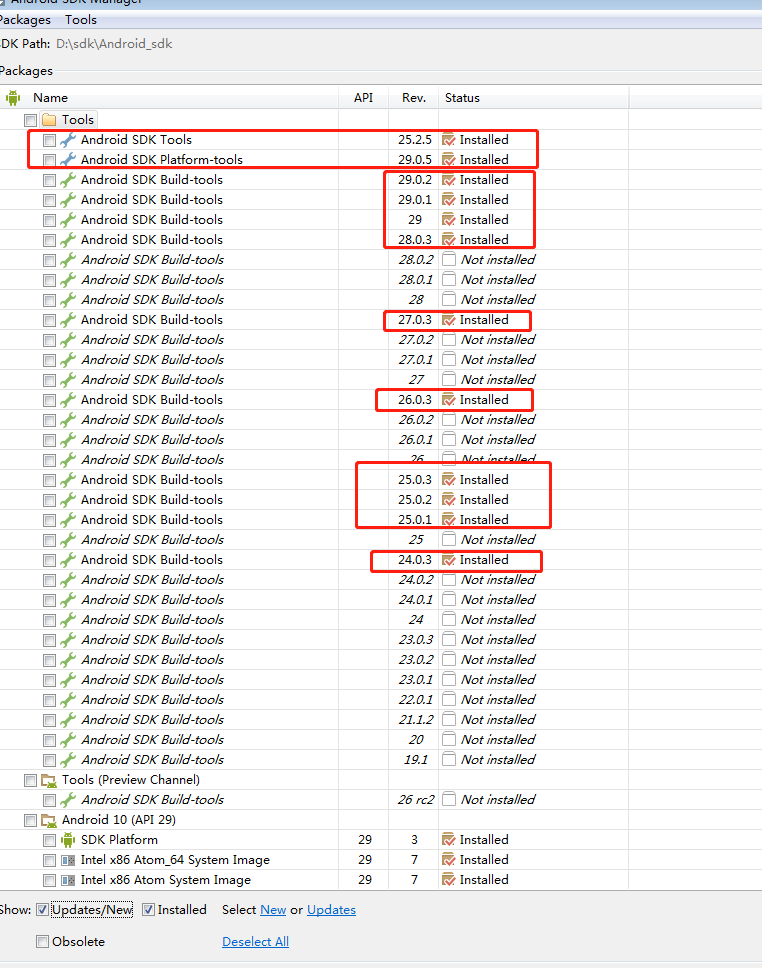Click the wrench icon on Build-tools 23.0.3 row

point(68,640)
